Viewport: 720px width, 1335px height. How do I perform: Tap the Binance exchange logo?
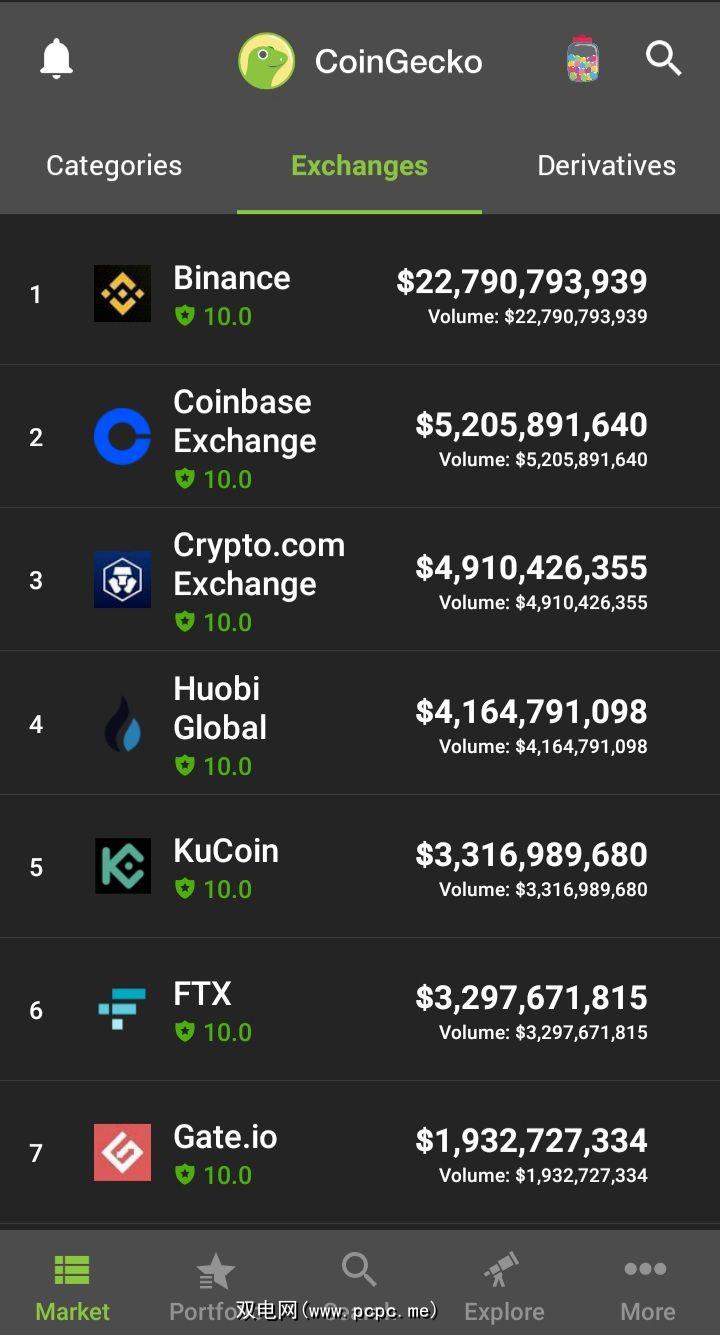122,294
